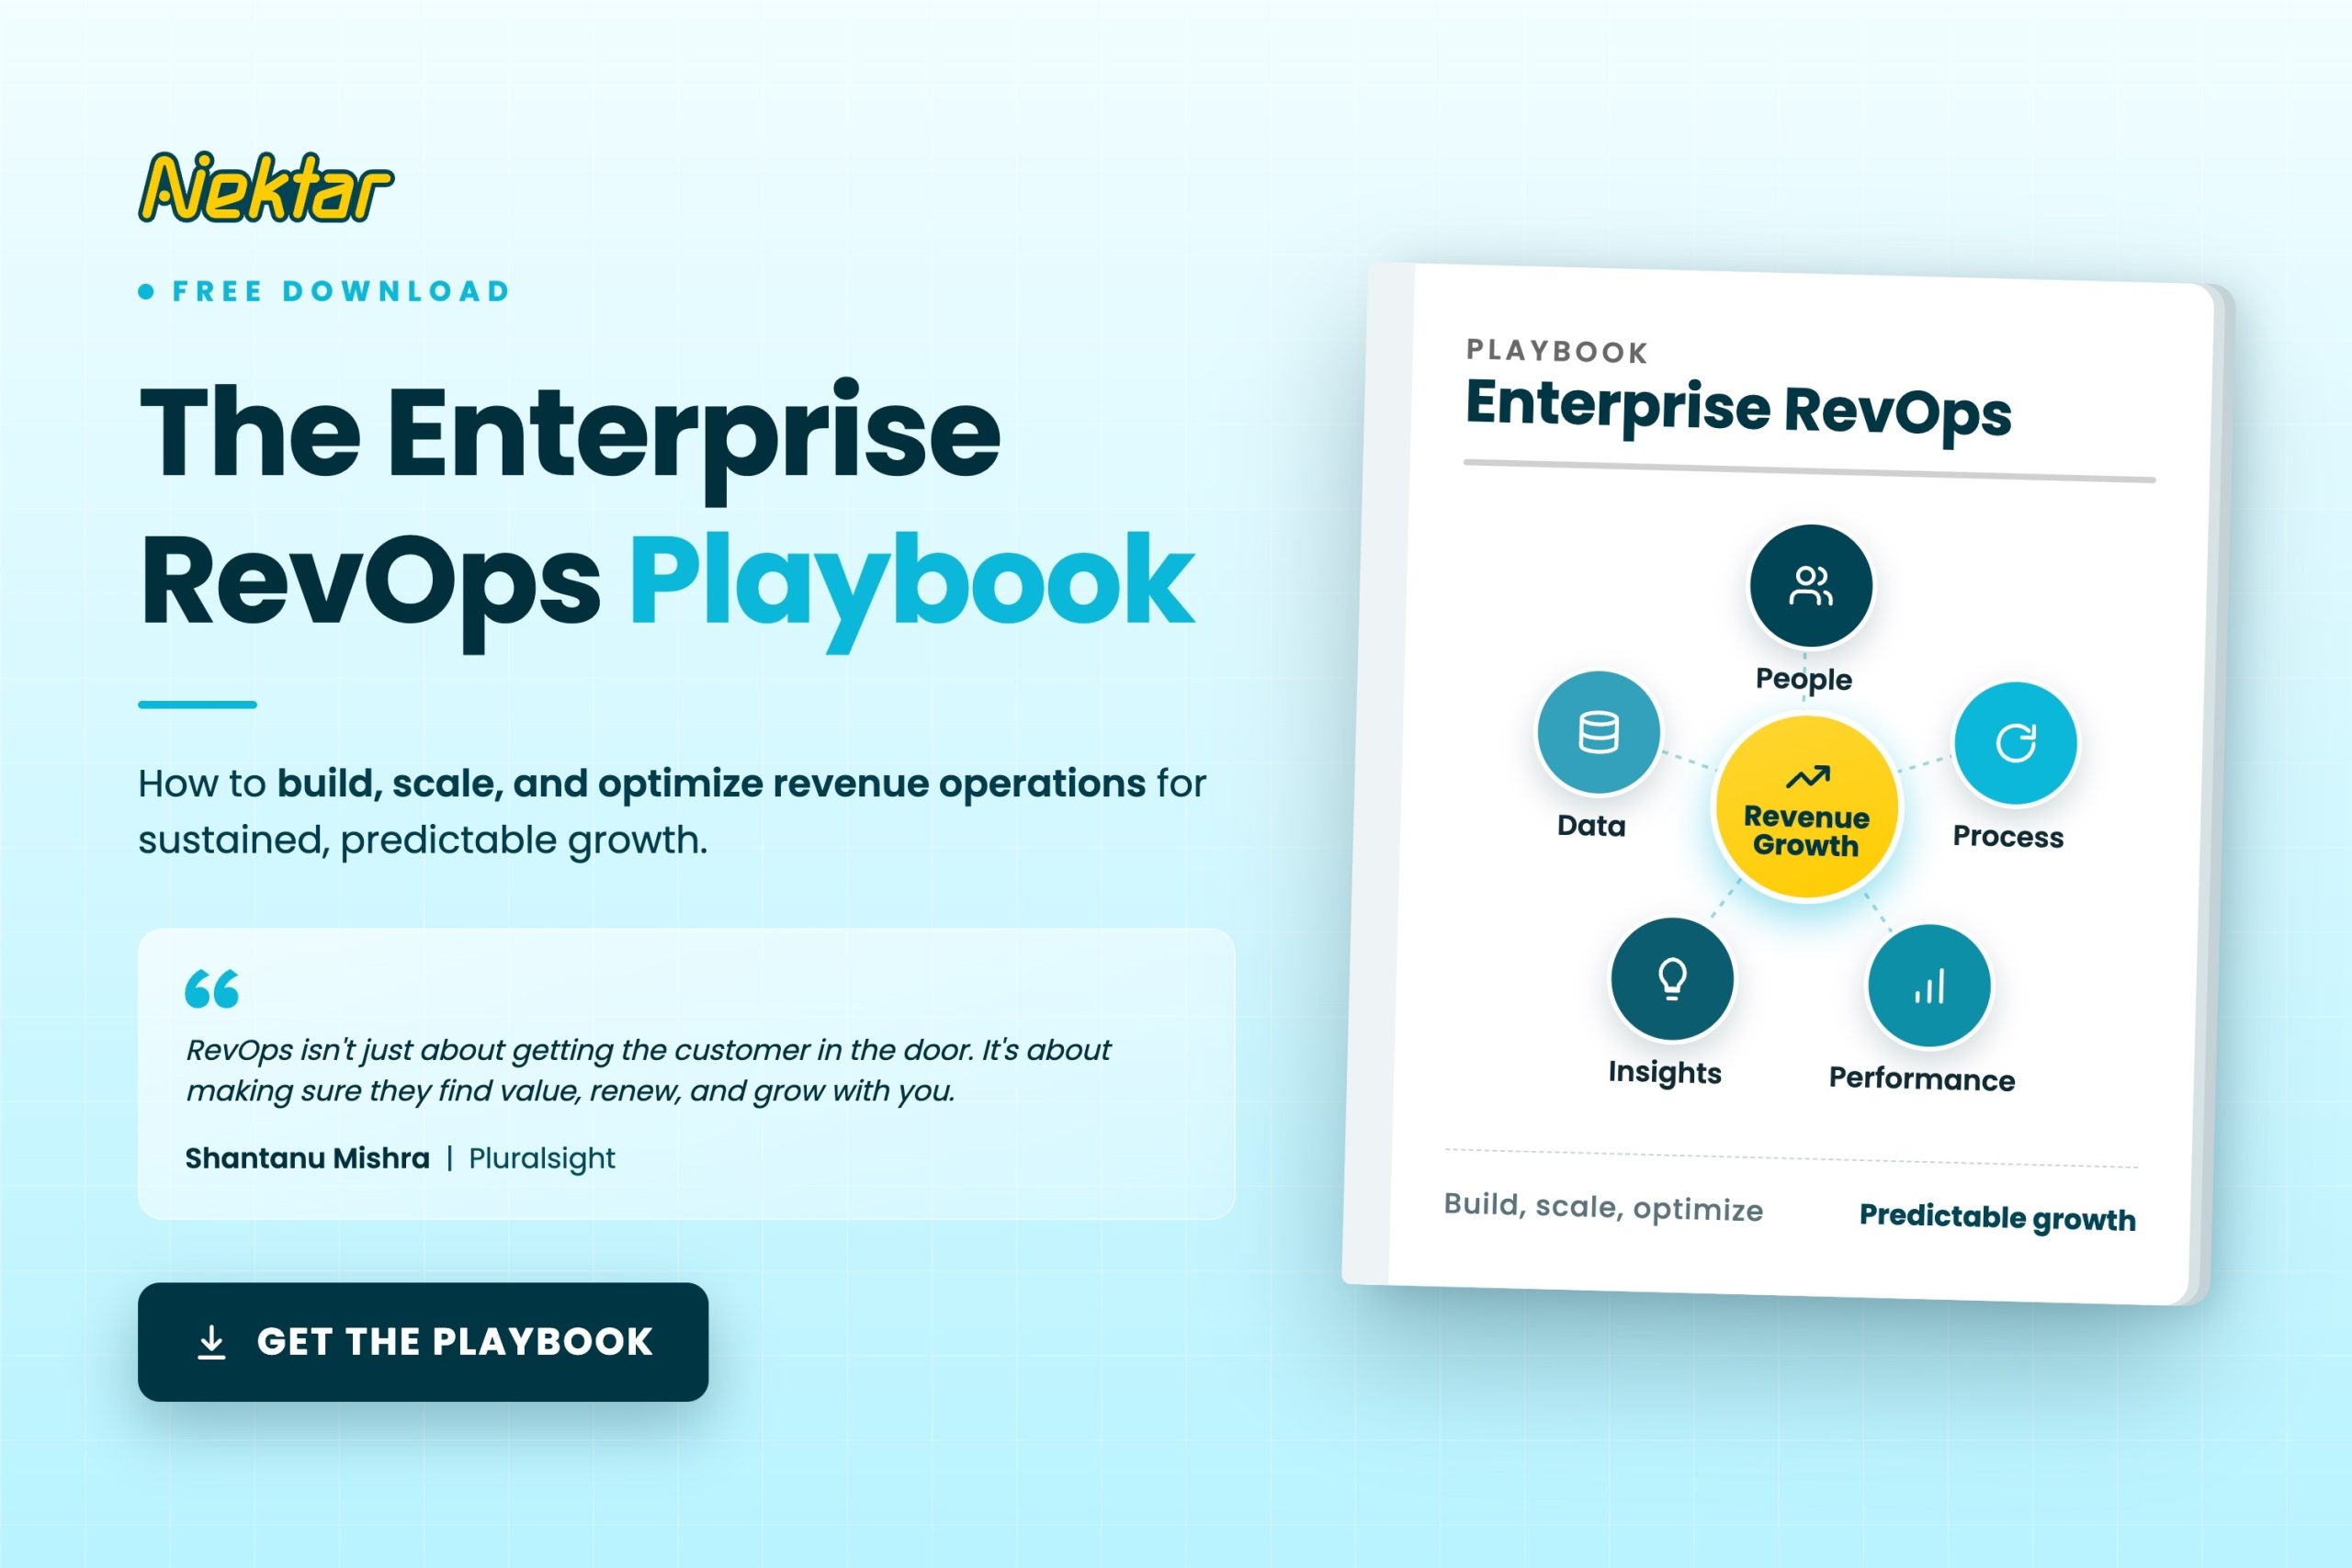Screen dimensions: 2352x1568
Task: Select the Process refresh icon
Action: point(2016,743)
